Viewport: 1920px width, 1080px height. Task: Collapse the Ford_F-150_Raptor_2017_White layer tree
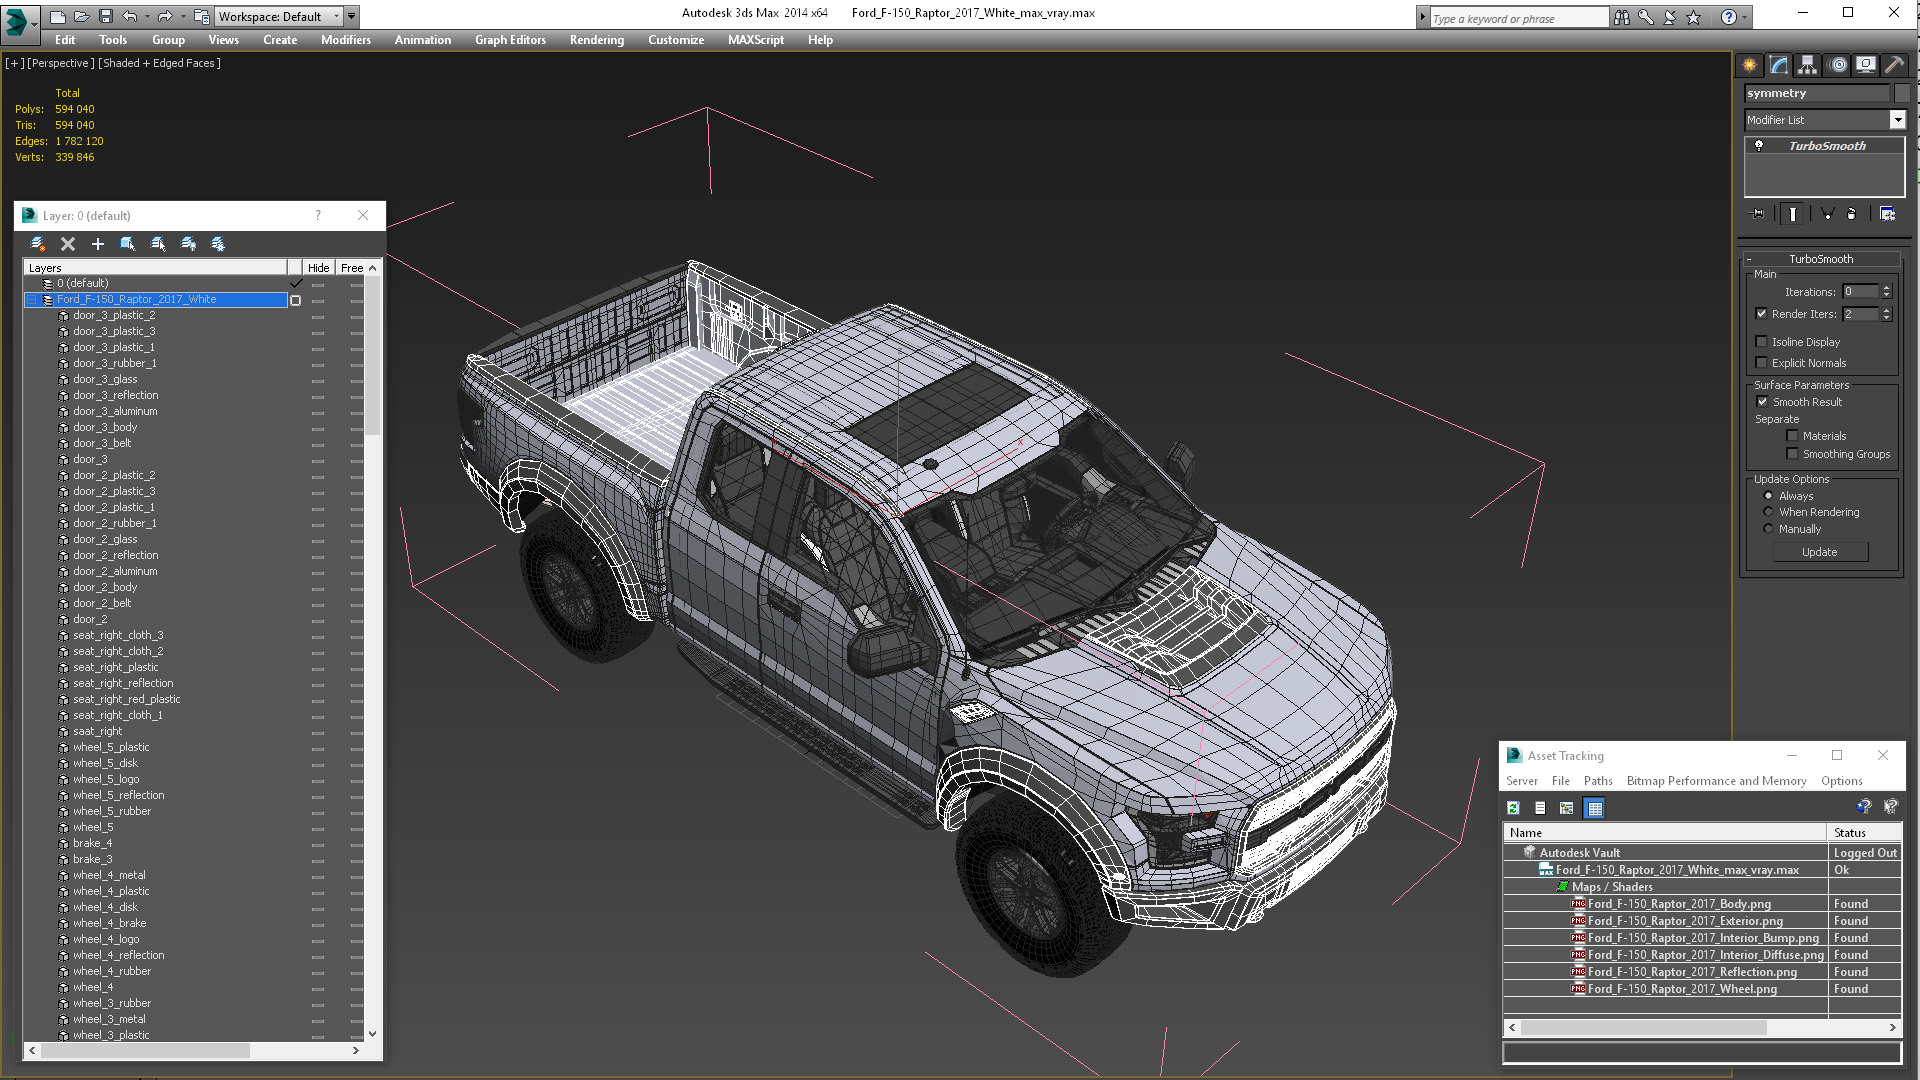(31, 300)
